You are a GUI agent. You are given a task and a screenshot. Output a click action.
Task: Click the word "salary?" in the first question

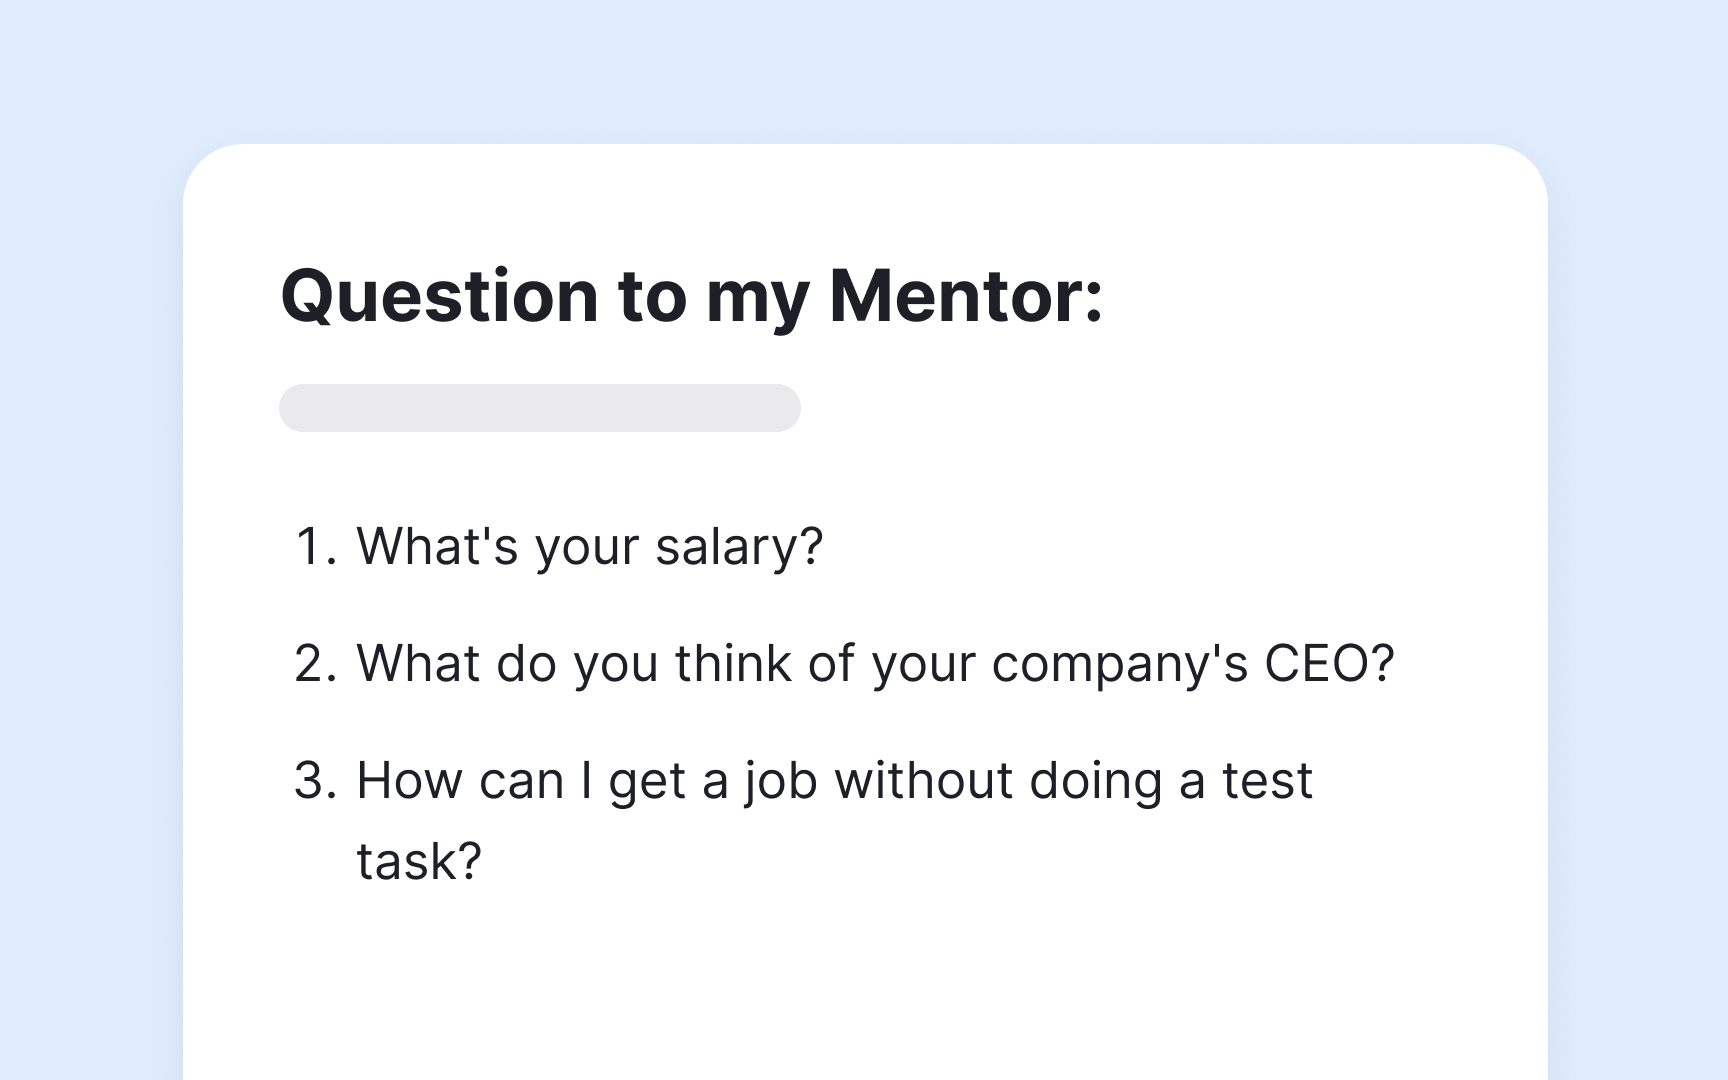tap(739, 547)
